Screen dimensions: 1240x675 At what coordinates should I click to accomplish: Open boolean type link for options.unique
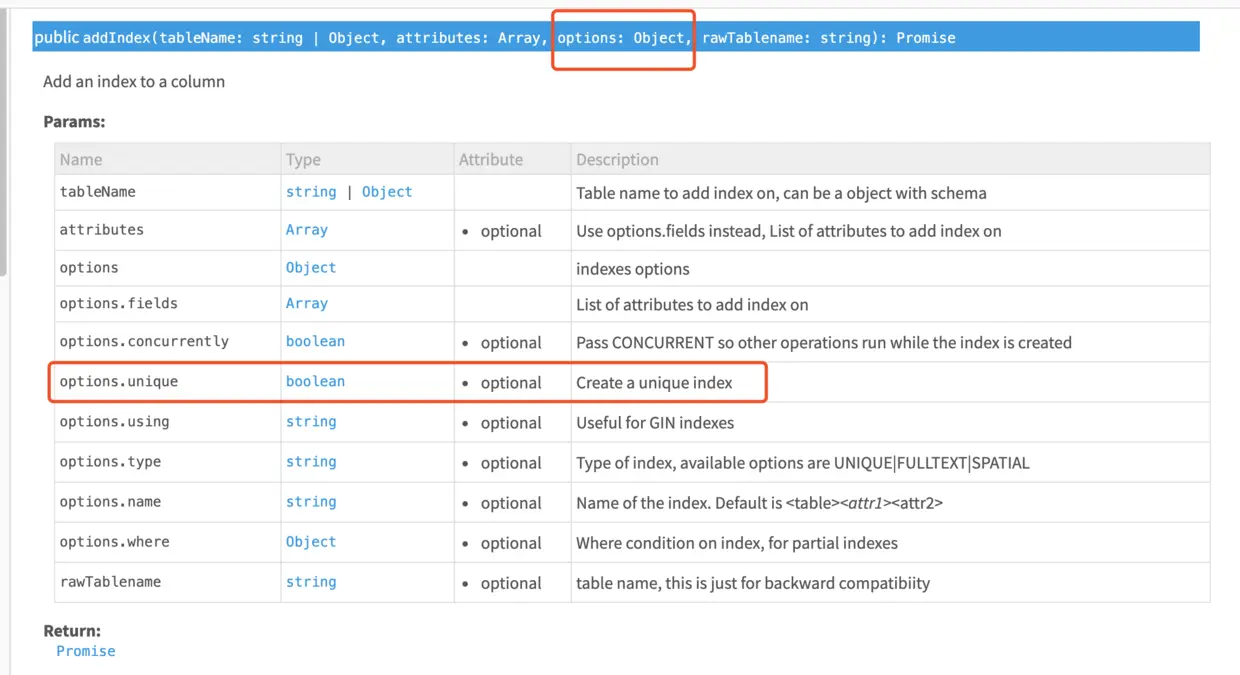tap(315, 382)
